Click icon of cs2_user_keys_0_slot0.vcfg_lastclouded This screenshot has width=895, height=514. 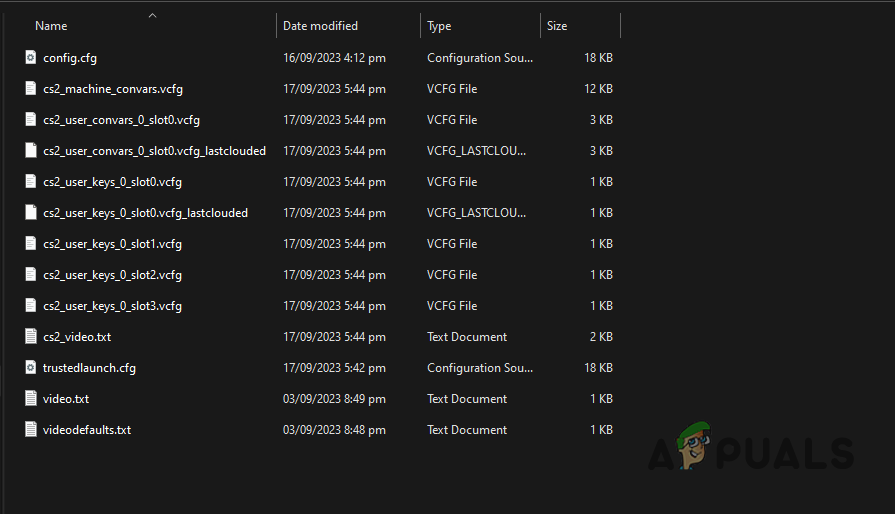coord(31,212)
